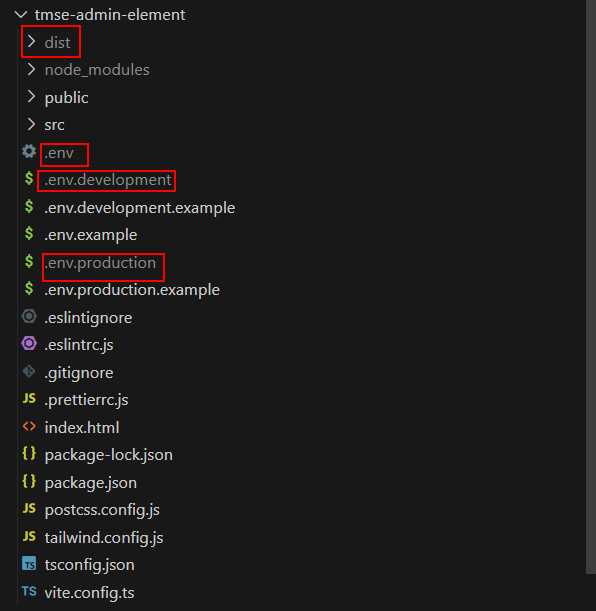Screen dimensions: 596x611
Task: Click the blue TS icon beside tsconfig.json
Action: 29,564
